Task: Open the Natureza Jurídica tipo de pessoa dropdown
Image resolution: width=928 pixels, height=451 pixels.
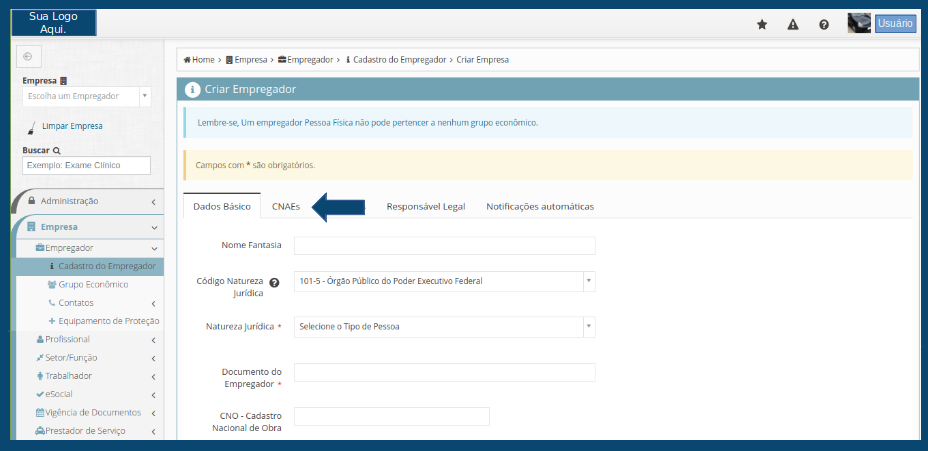Action: point(444,327)
